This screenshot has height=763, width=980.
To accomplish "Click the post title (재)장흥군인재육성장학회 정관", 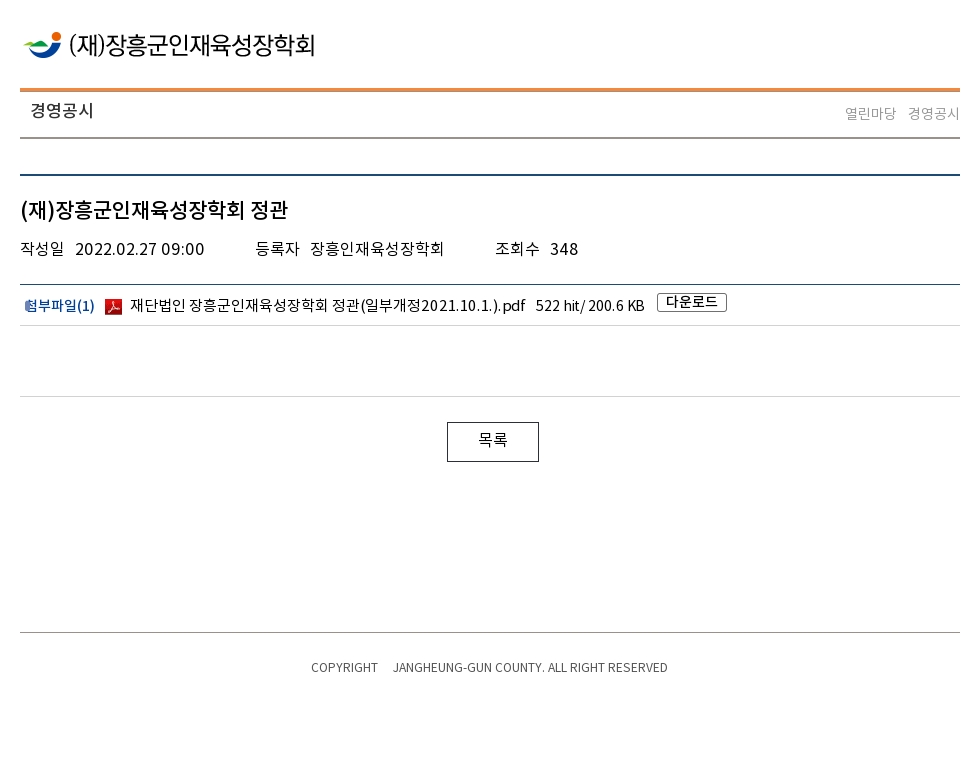I will [x=154, y=210].
